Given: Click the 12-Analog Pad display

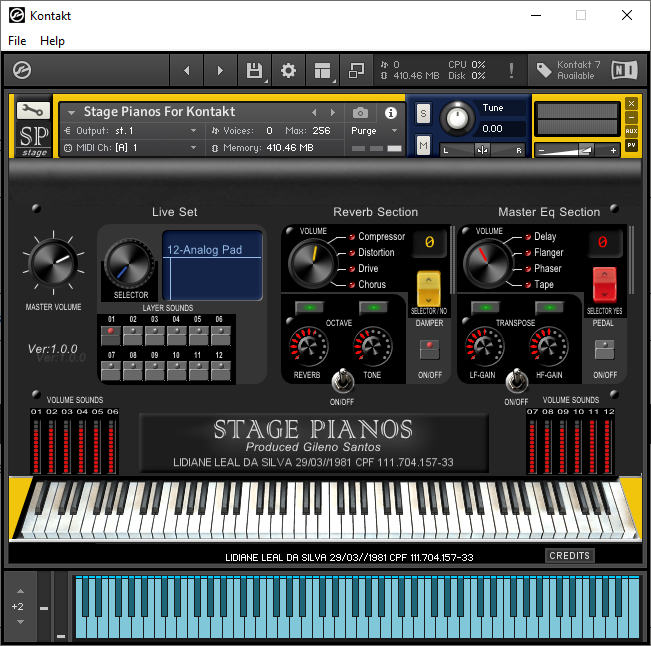Looking at the screenshot, I should coord(213,265).
